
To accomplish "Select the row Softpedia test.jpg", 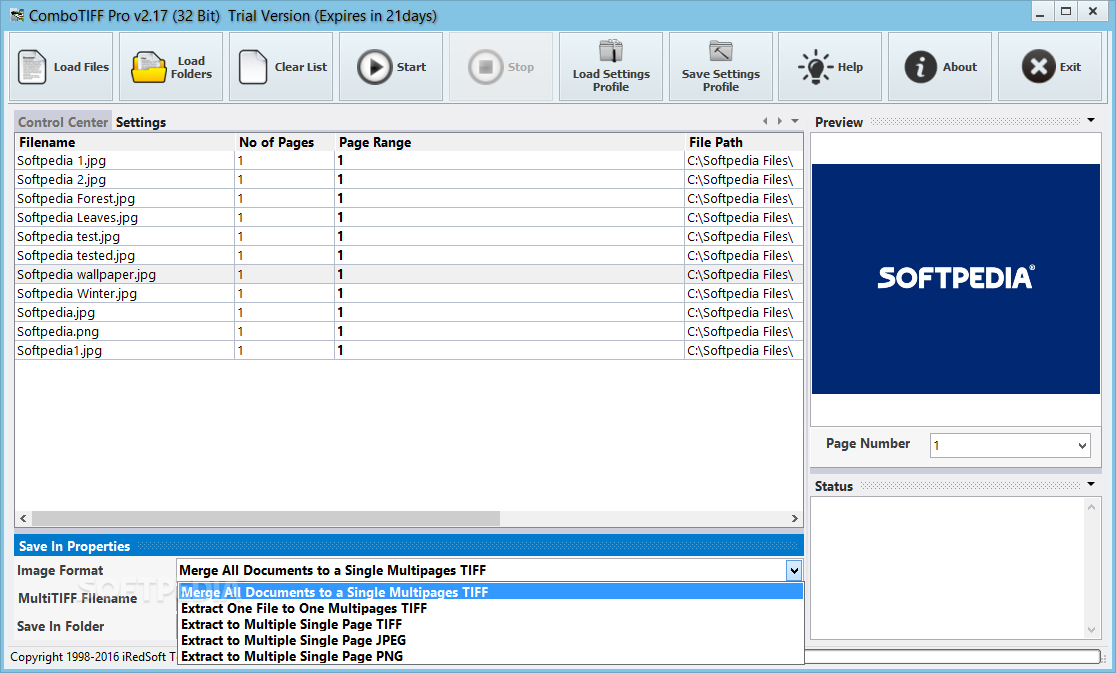I will point(409,236).
